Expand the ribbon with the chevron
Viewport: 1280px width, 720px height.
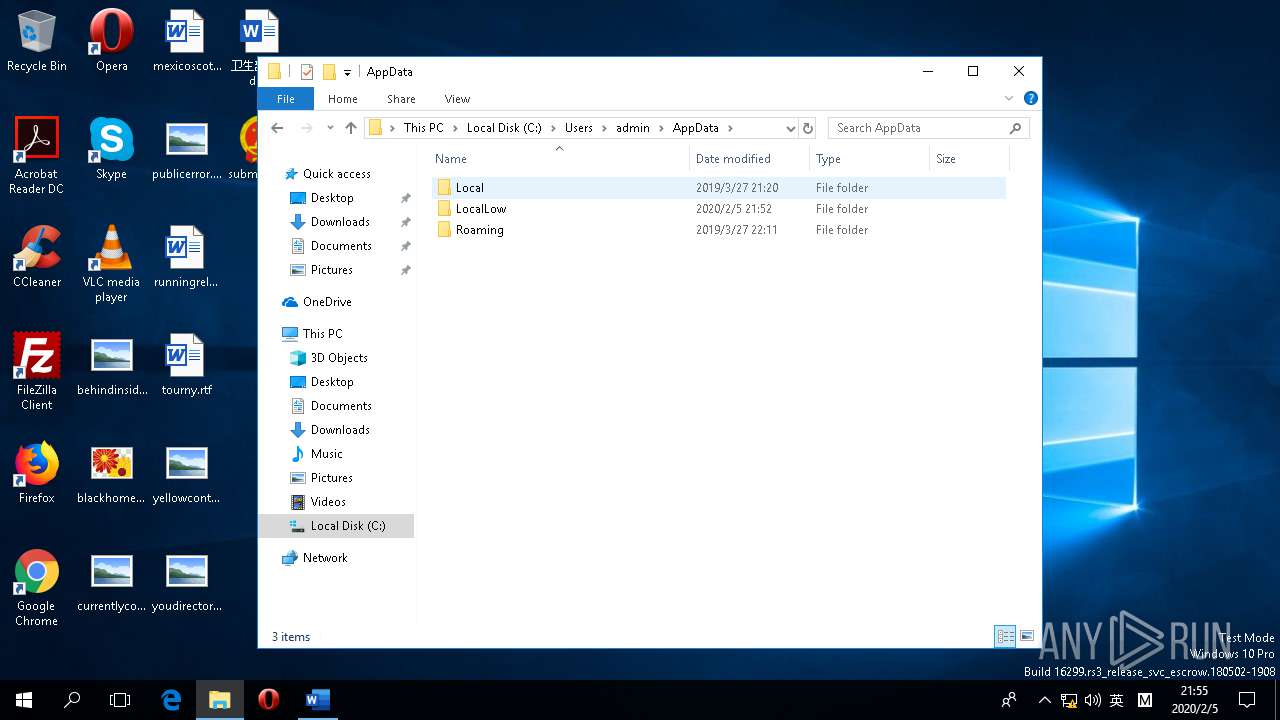[x=1009, y=98]
